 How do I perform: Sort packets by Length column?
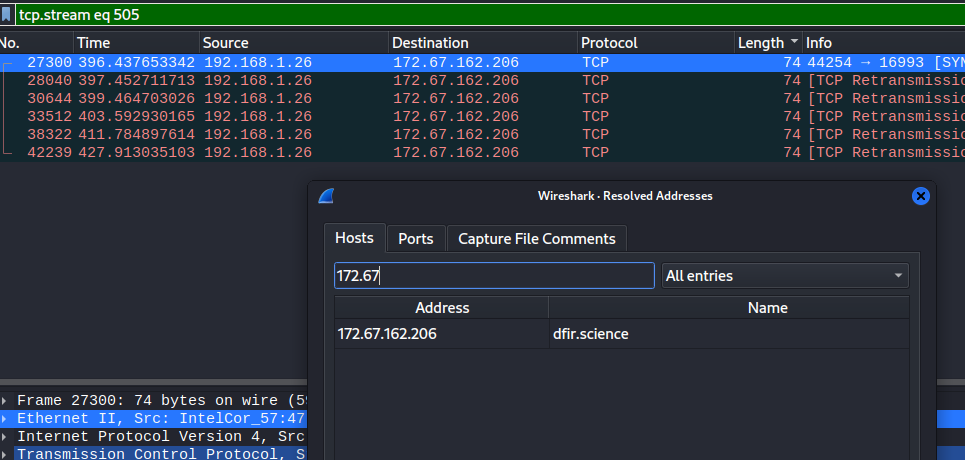[769, 43]
